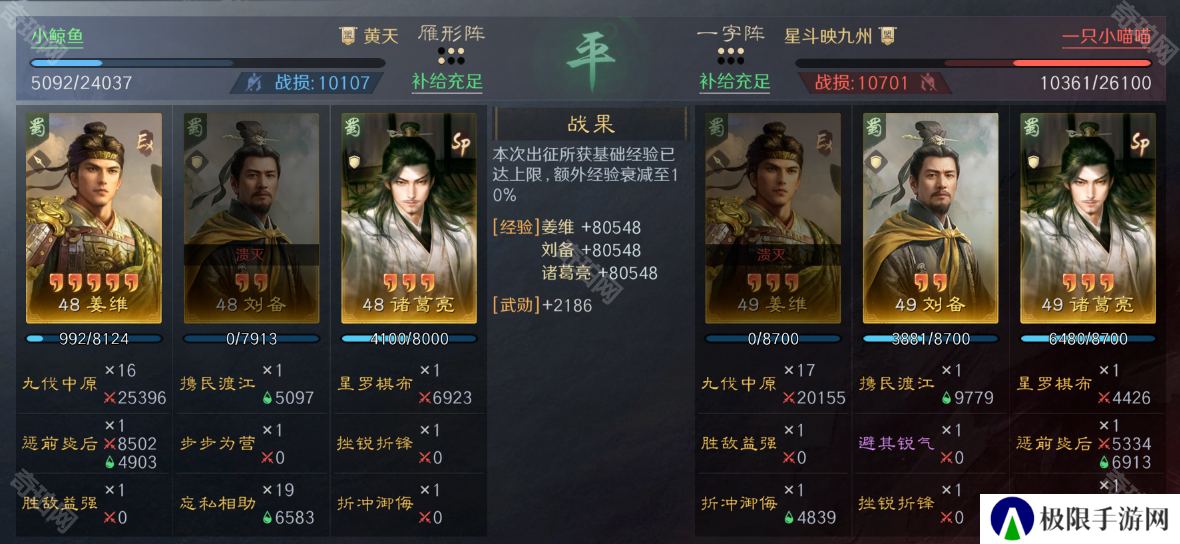Select the left 补给充足 supply status
This screenshot has height=544, width=1180.
pyautogui.click(x=447, y=81)
